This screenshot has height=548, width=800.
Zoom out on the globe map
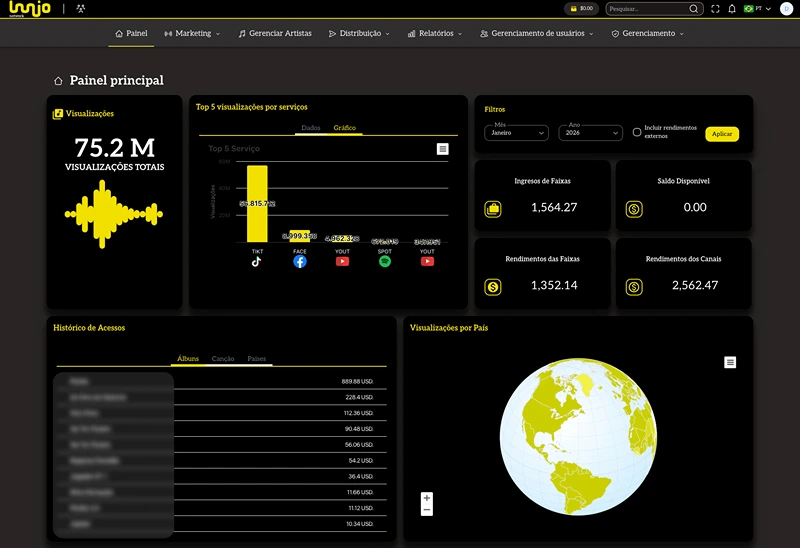coord(427,510)
